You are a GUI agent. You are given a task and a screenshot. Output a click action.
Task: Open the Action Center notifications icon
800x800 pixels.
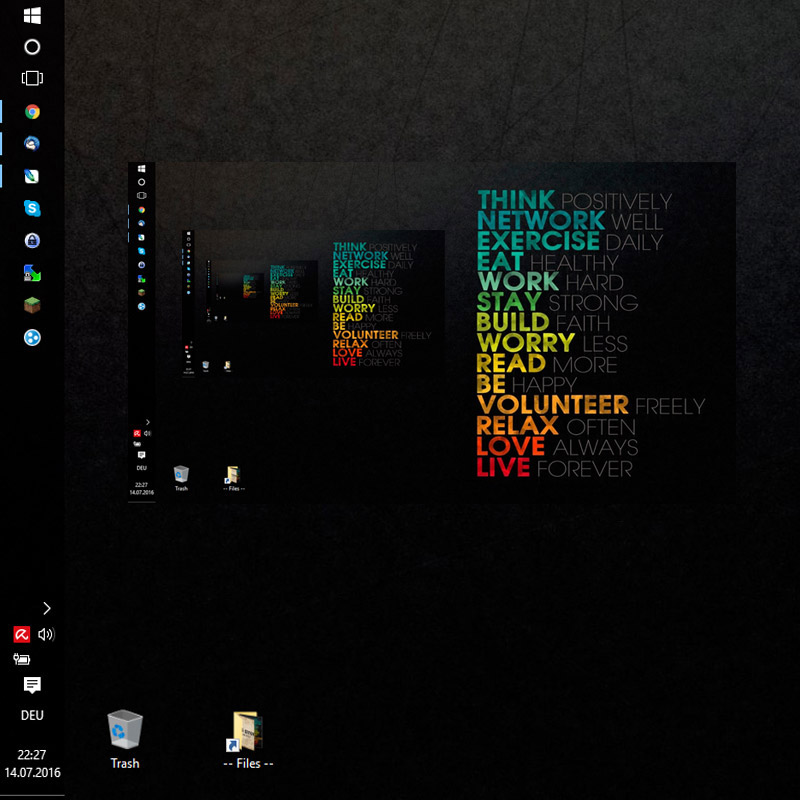(x=32, y=685)
